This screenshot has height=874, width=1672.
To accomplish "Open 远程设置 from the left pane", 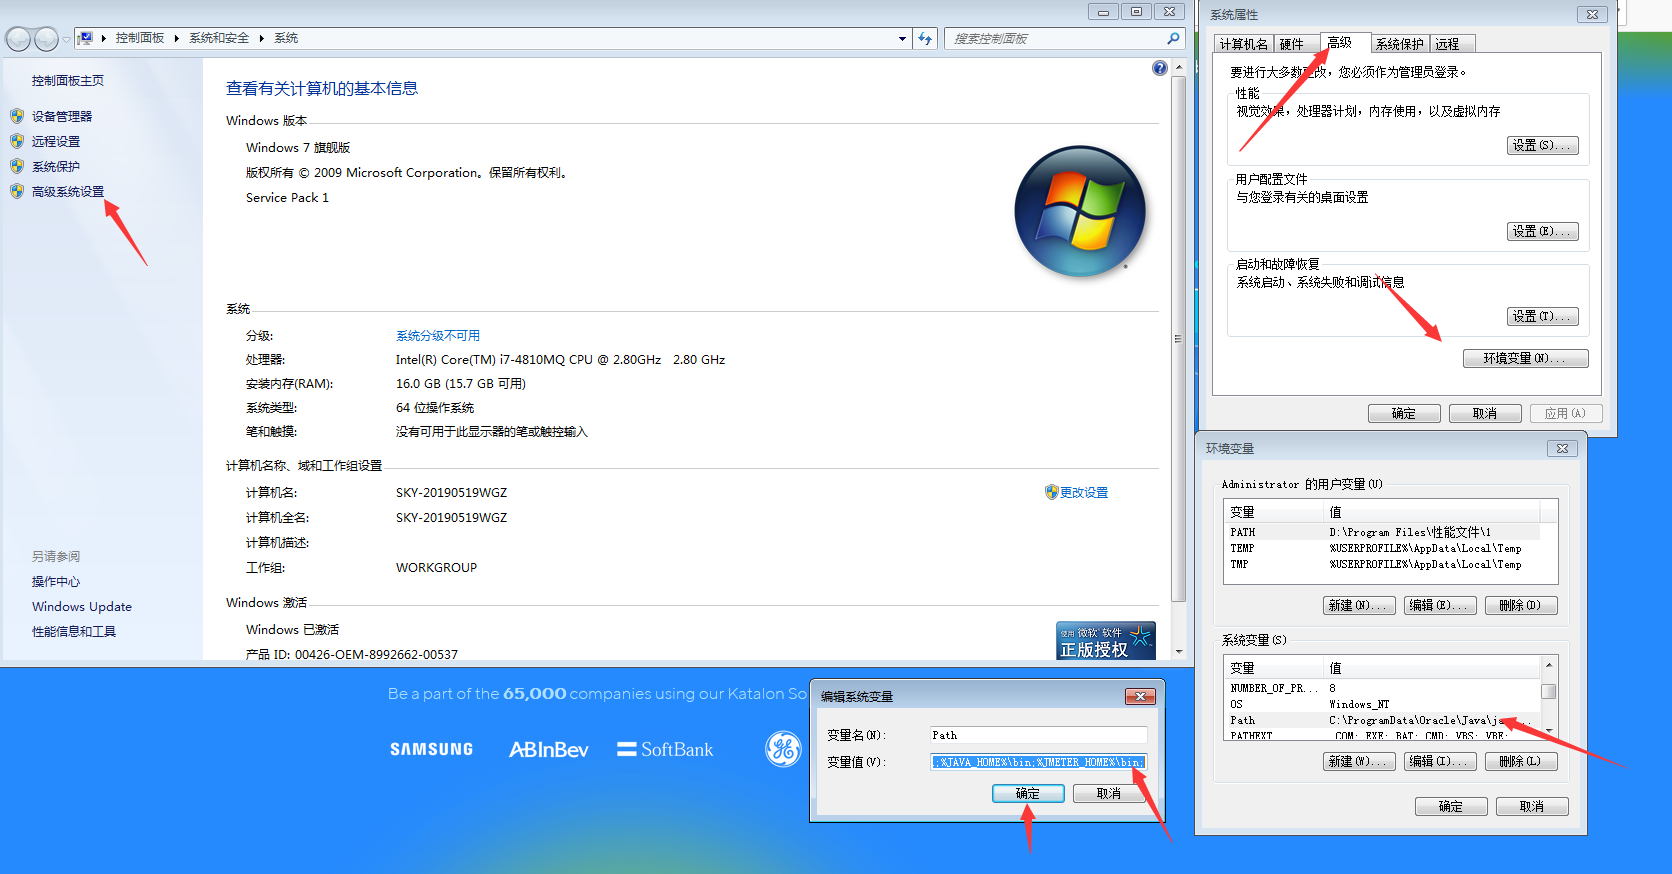I will (56, 142).
